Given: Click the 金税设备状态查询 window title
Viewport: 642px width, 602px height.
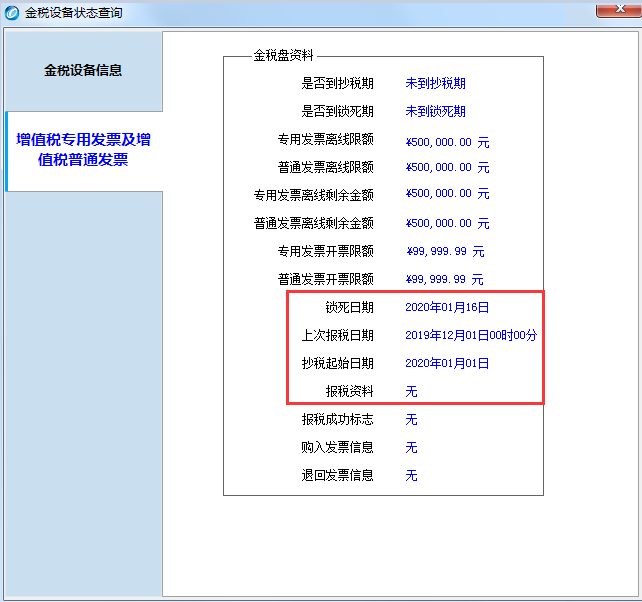Looking at the screenshot, I should click(x=74, y=13).
